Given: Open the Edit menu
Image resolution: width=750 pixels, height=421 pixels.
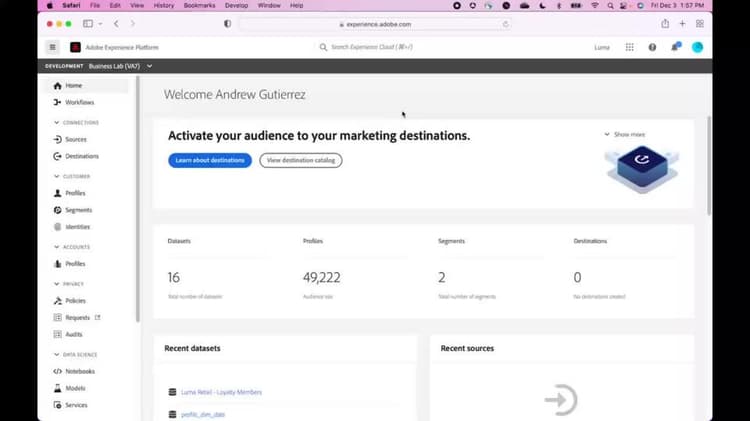Looking at the screenshot, I should 115,5.
